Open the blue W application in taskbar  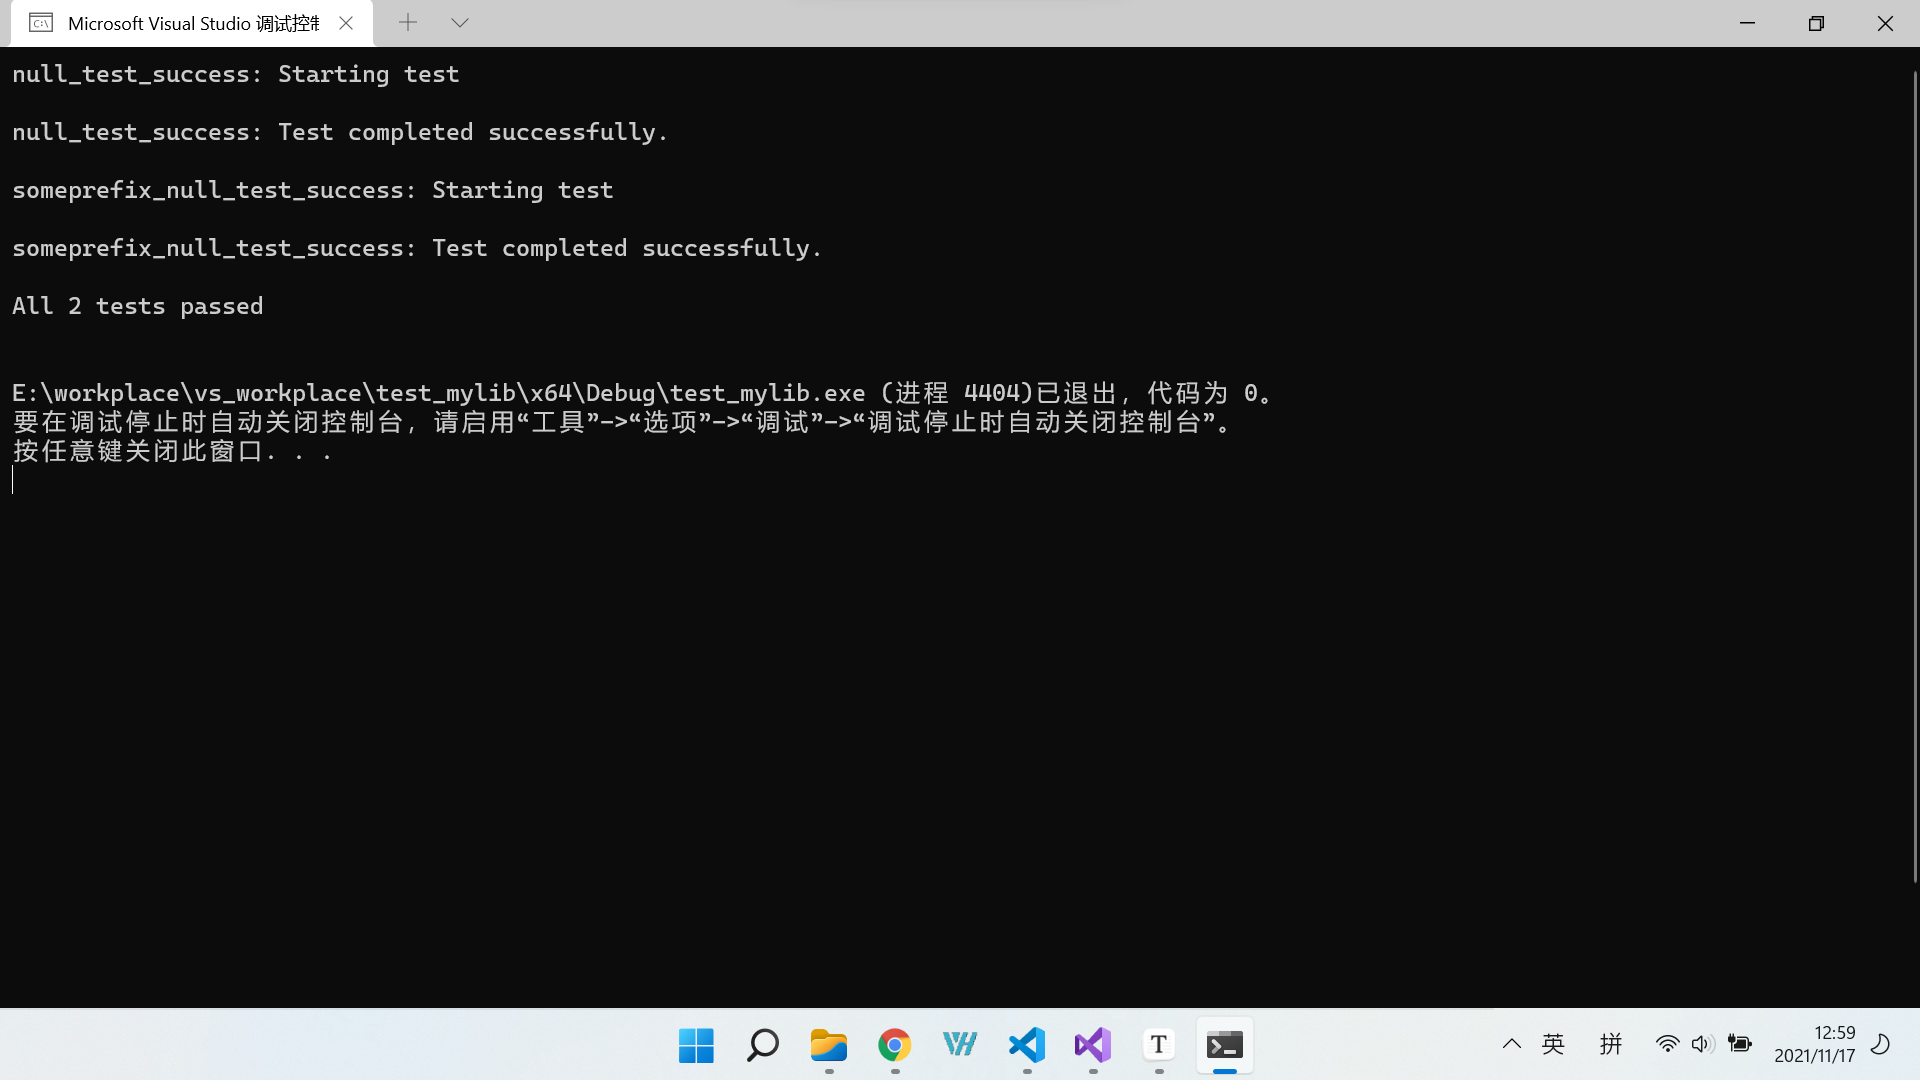pos(960,1045)
